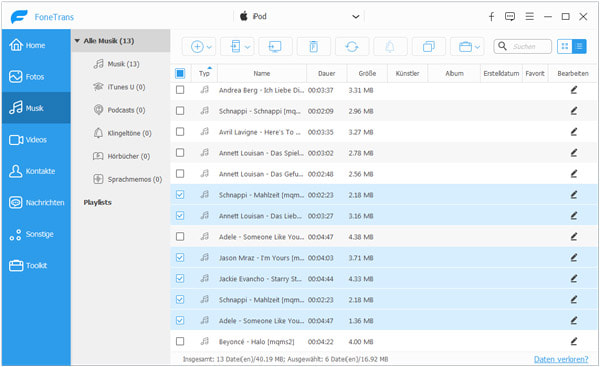Open the feedback chat icon
The width and height of the screenshot is (600, 367).
pos(510,16)
